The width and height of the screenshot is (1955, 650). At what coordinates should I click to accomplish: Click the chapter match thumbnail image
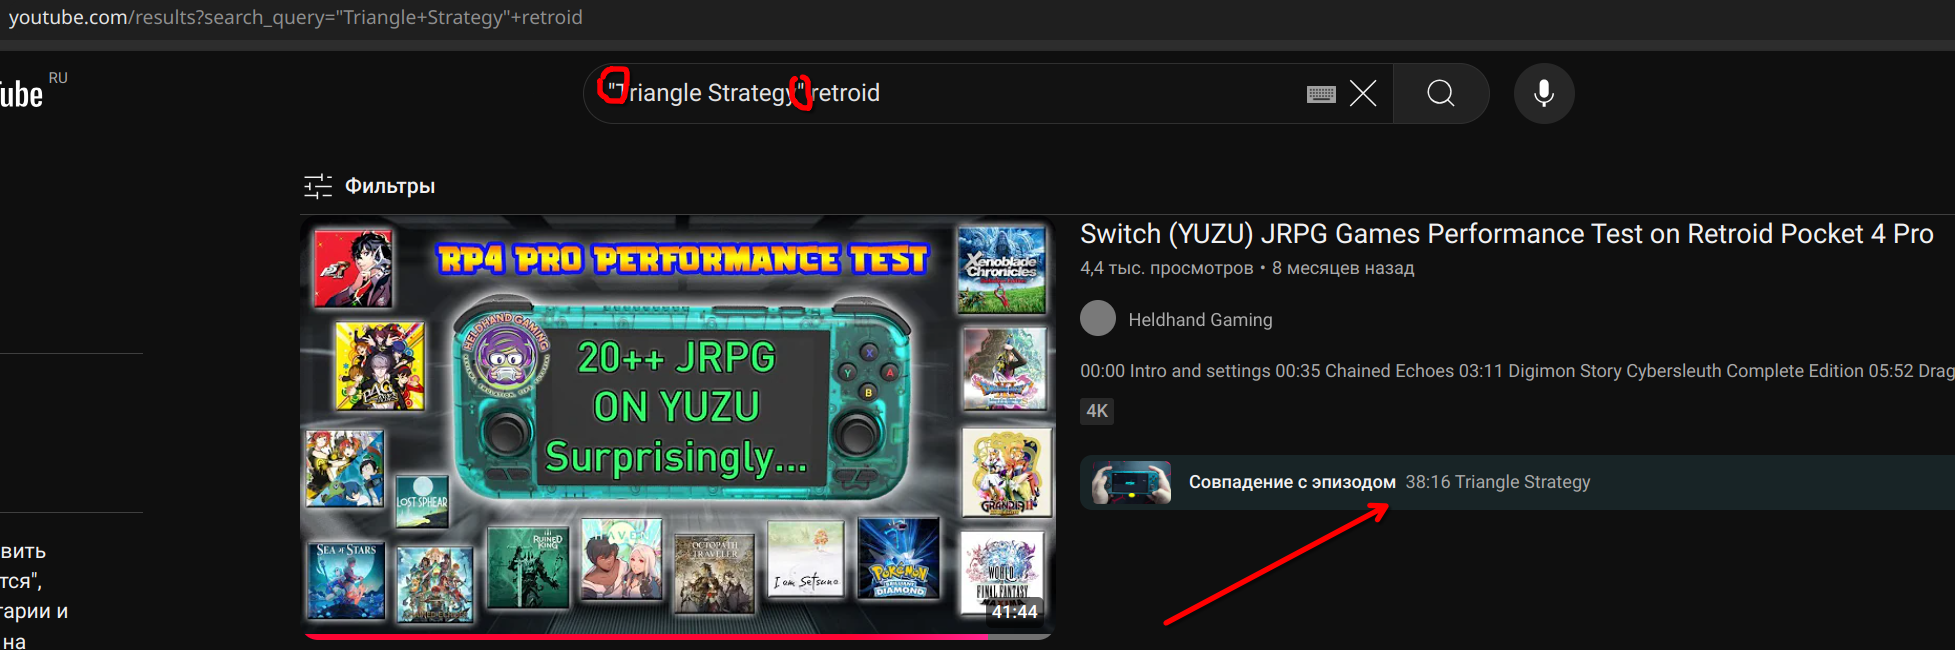(x=1131, y=482)
